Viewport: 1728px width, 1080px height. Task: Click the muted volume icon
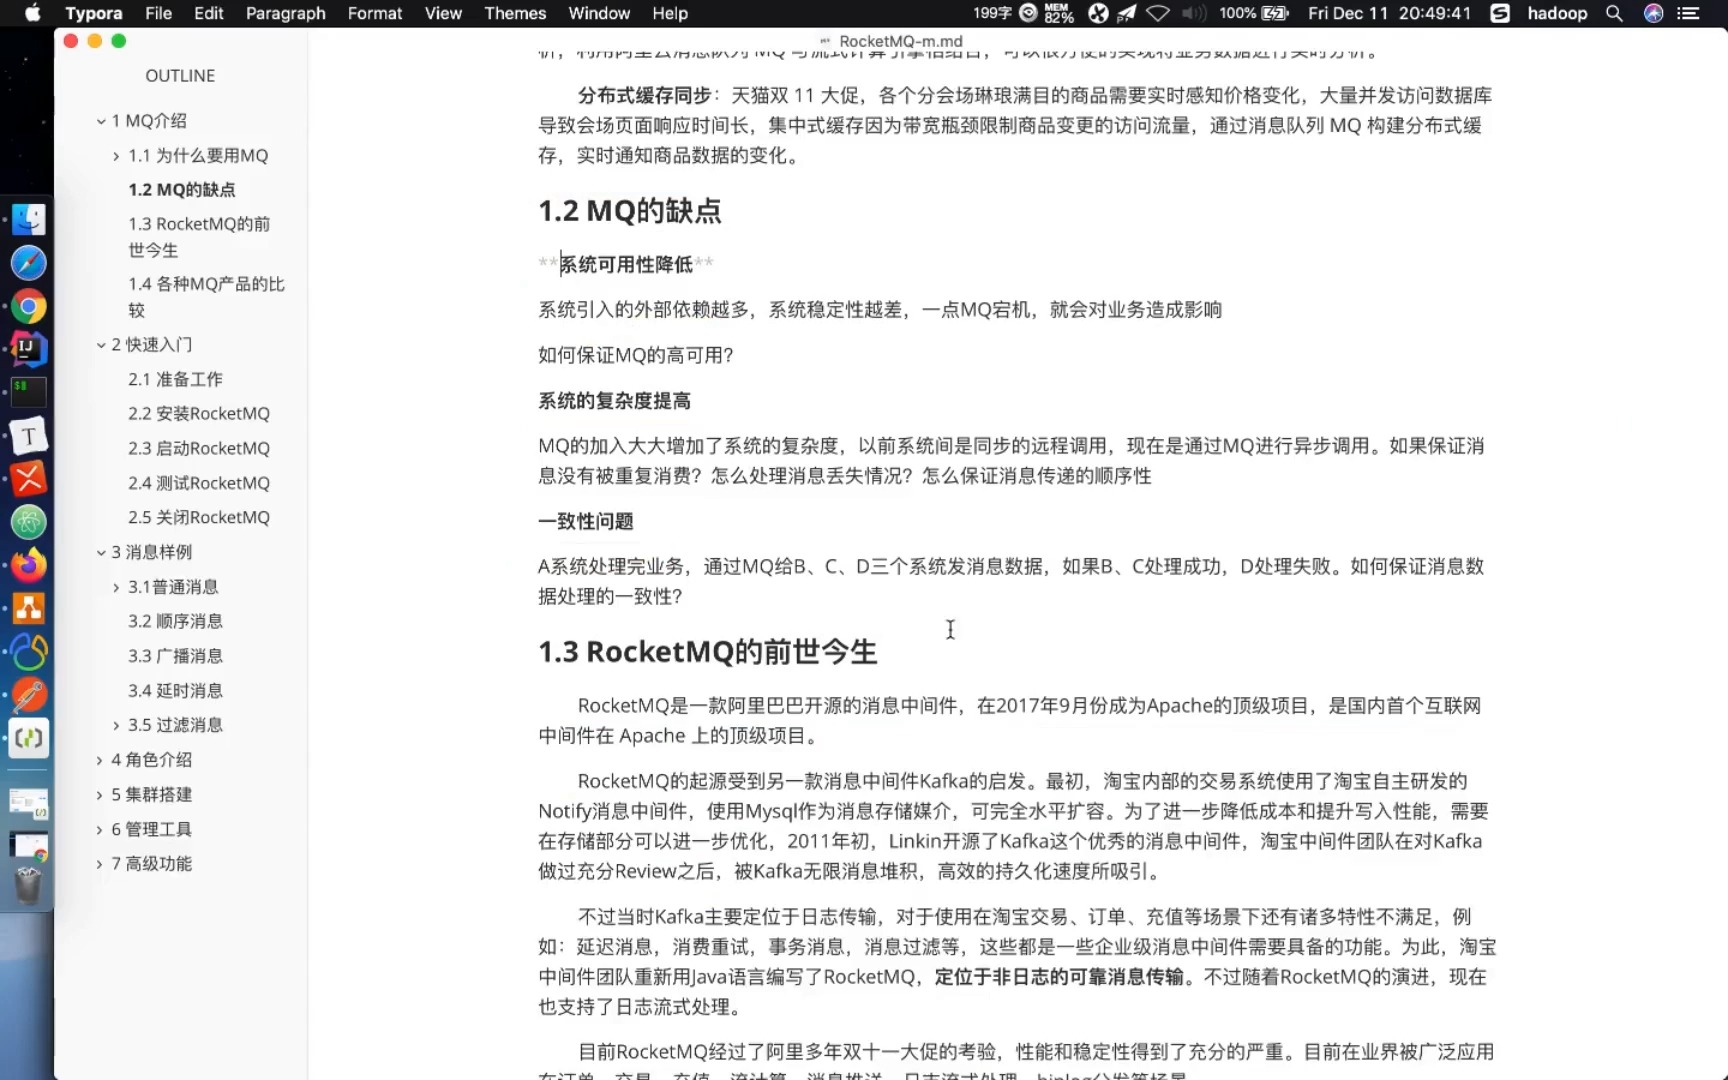[x=1193, y=13]
